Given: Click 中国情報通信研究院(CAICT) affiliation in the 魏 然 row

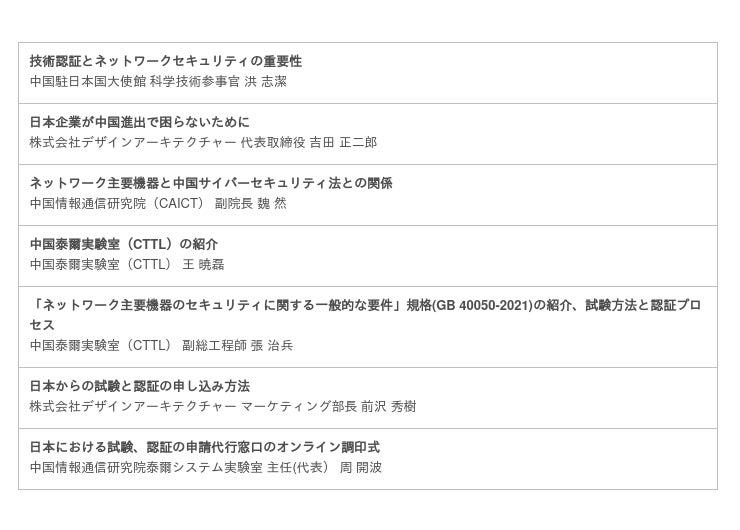Looking at the screenshot, I should [x=117, y=204].
